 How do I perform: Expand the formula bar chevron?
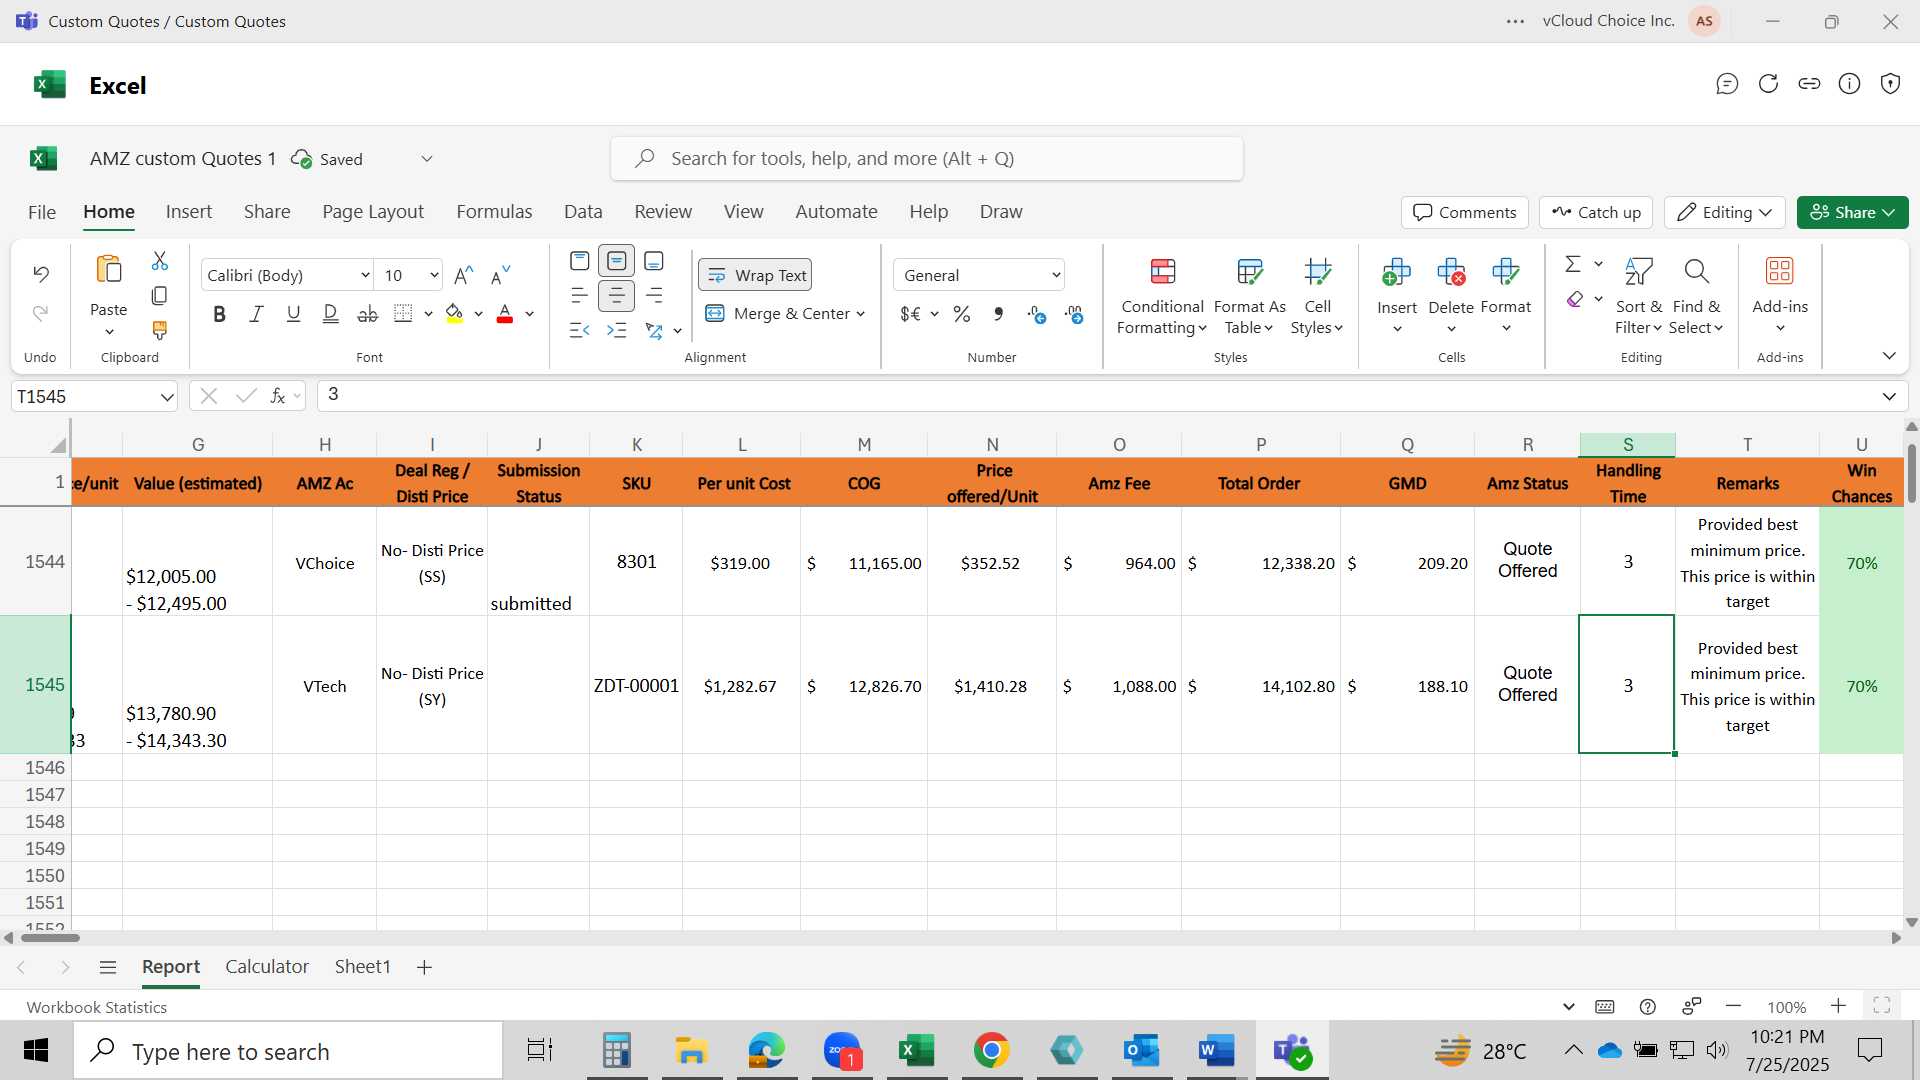(1889, 397)
